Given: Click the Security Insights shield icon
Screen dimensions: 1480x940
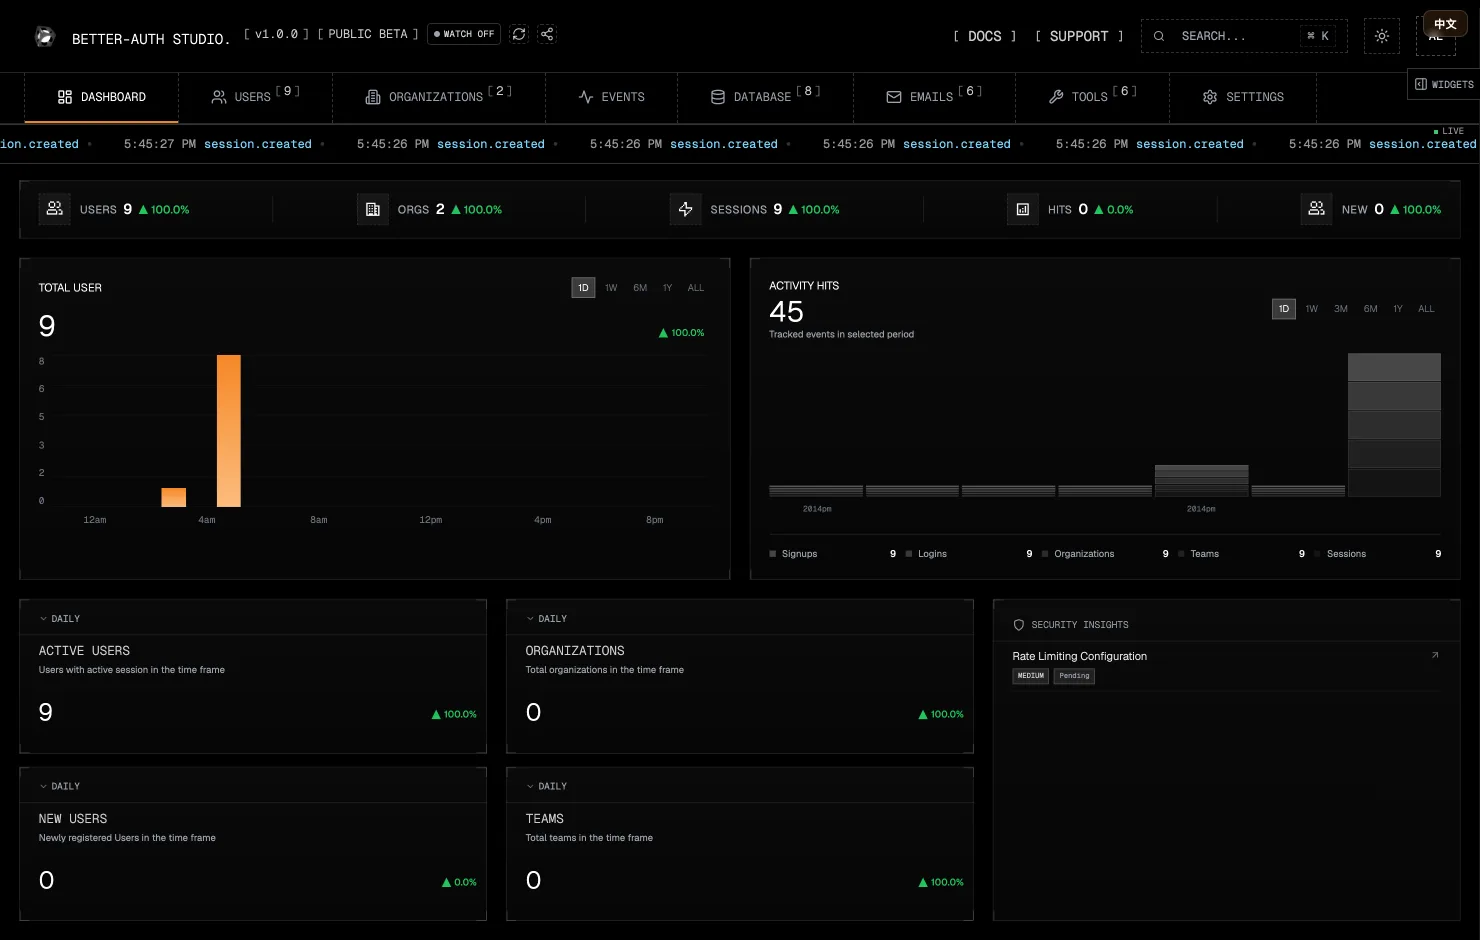Looking at the screenshot, I should pos(1019,625).
